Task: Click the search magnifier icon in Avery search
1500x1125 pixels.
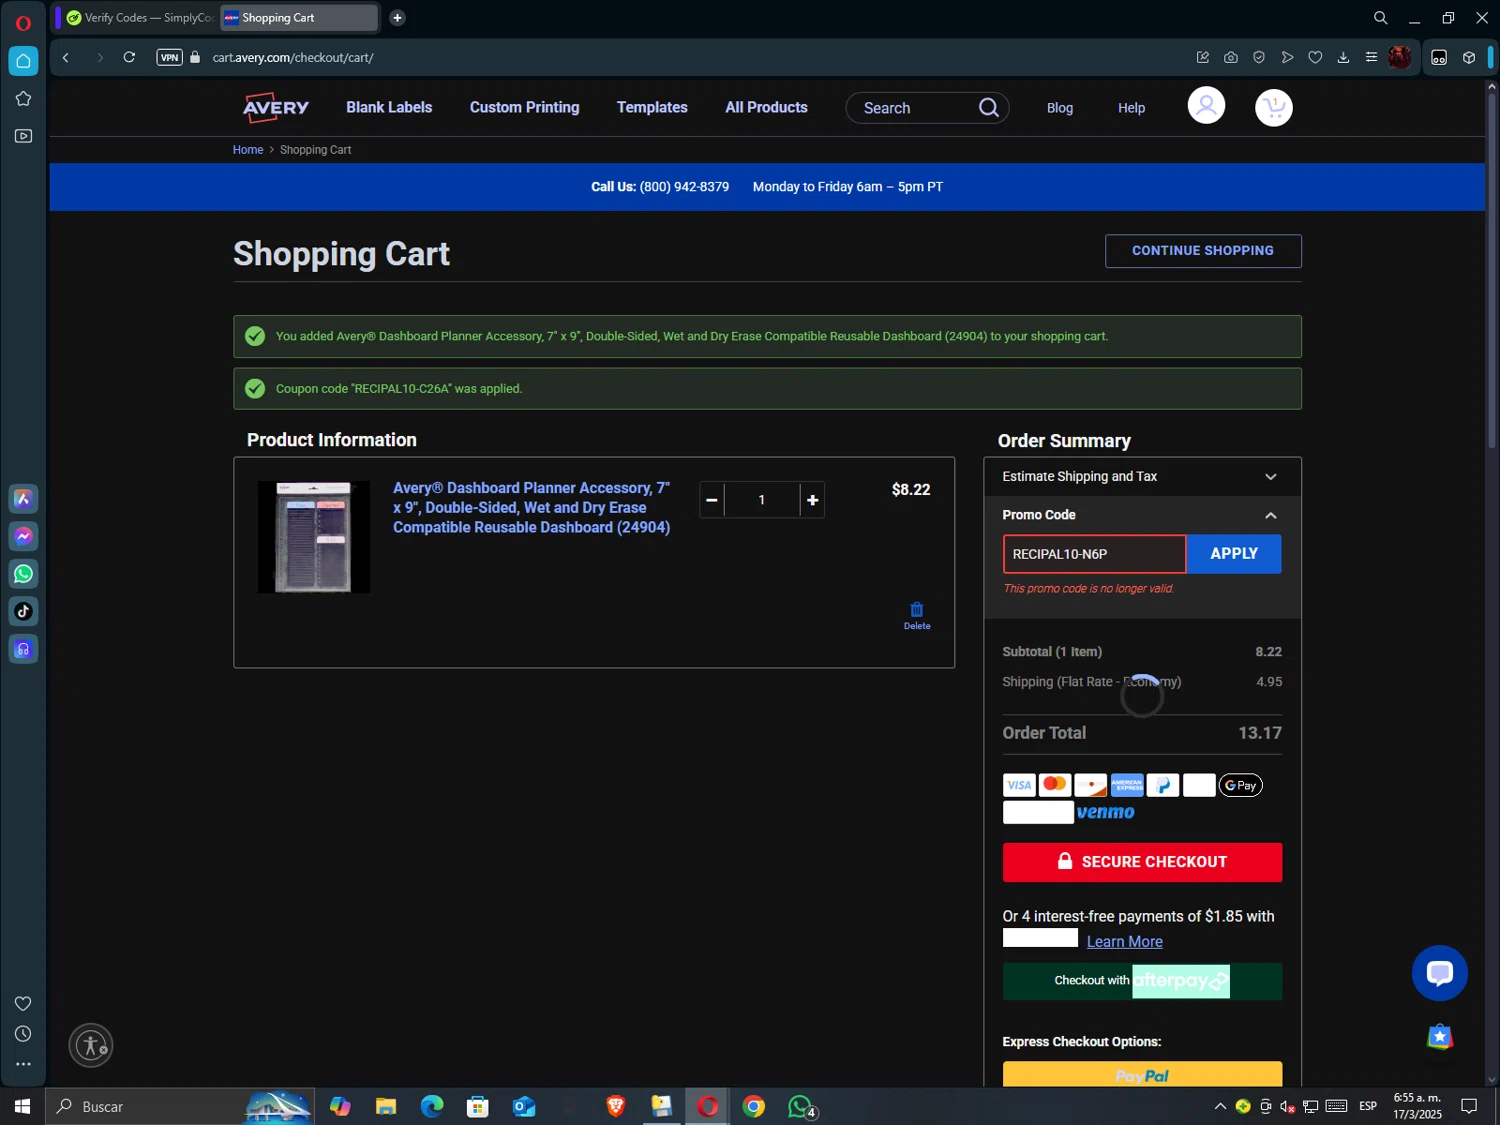Action: point(988,107)
